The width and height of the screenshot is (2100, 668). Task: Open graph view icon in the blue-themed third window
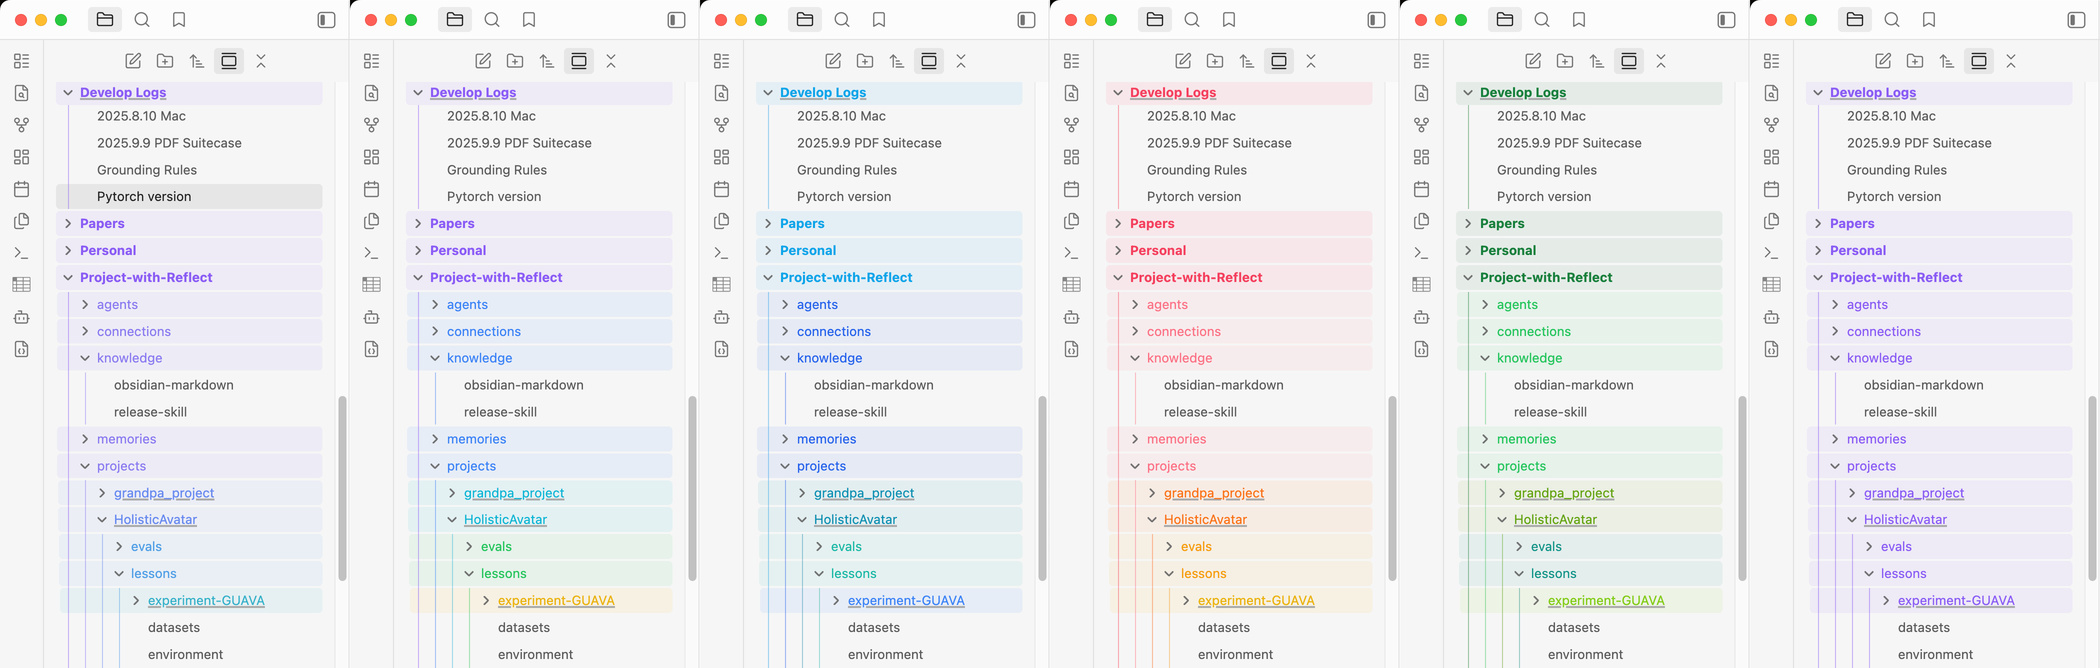point(722,125)
